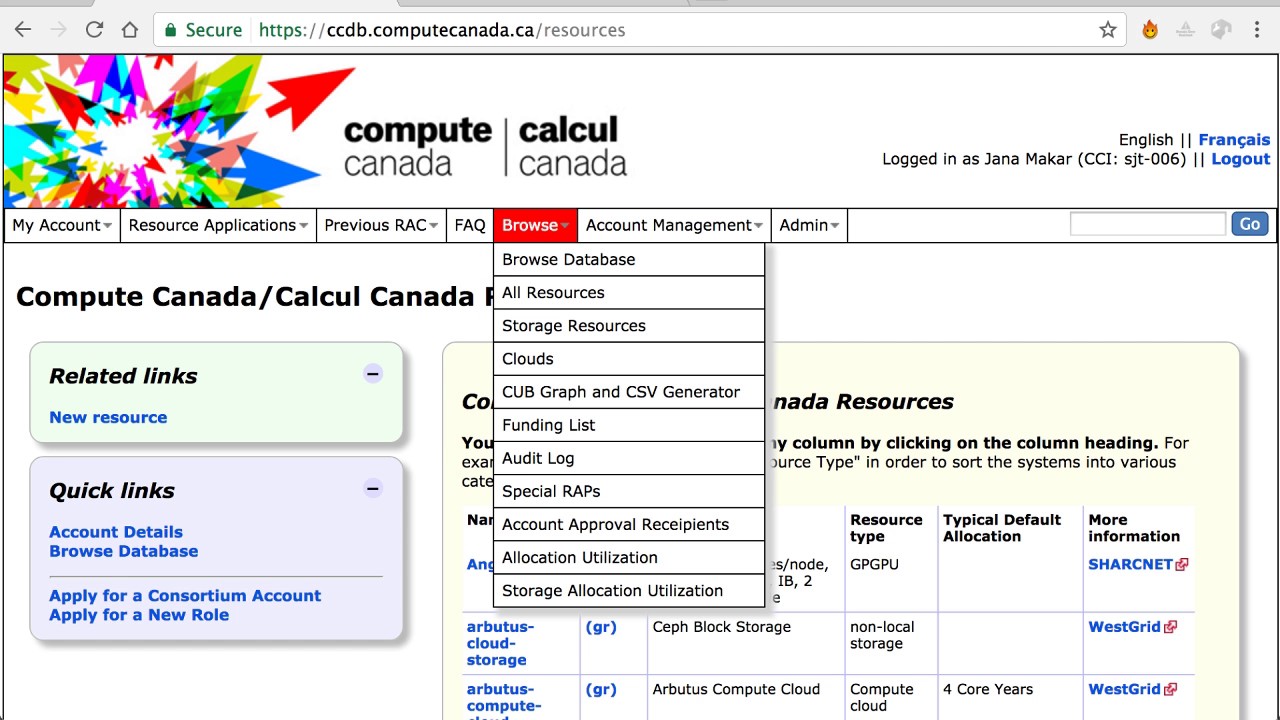Open Resource Applications dropdown menu
Screen dimensions: 1280x720
coord(218,225)
